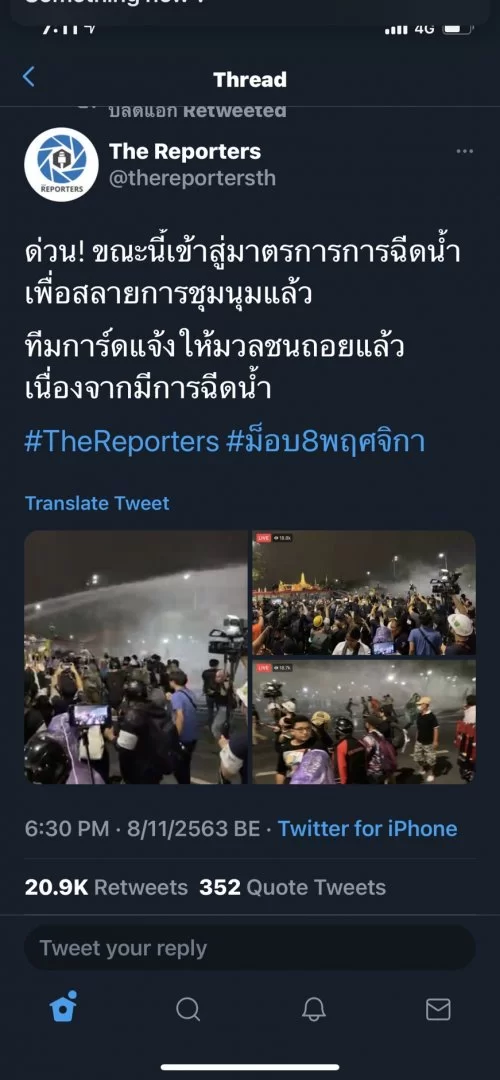This screenshot has width=500, height=1080.
Task: Tap the Home tab icon
Action: (63, 1008)
